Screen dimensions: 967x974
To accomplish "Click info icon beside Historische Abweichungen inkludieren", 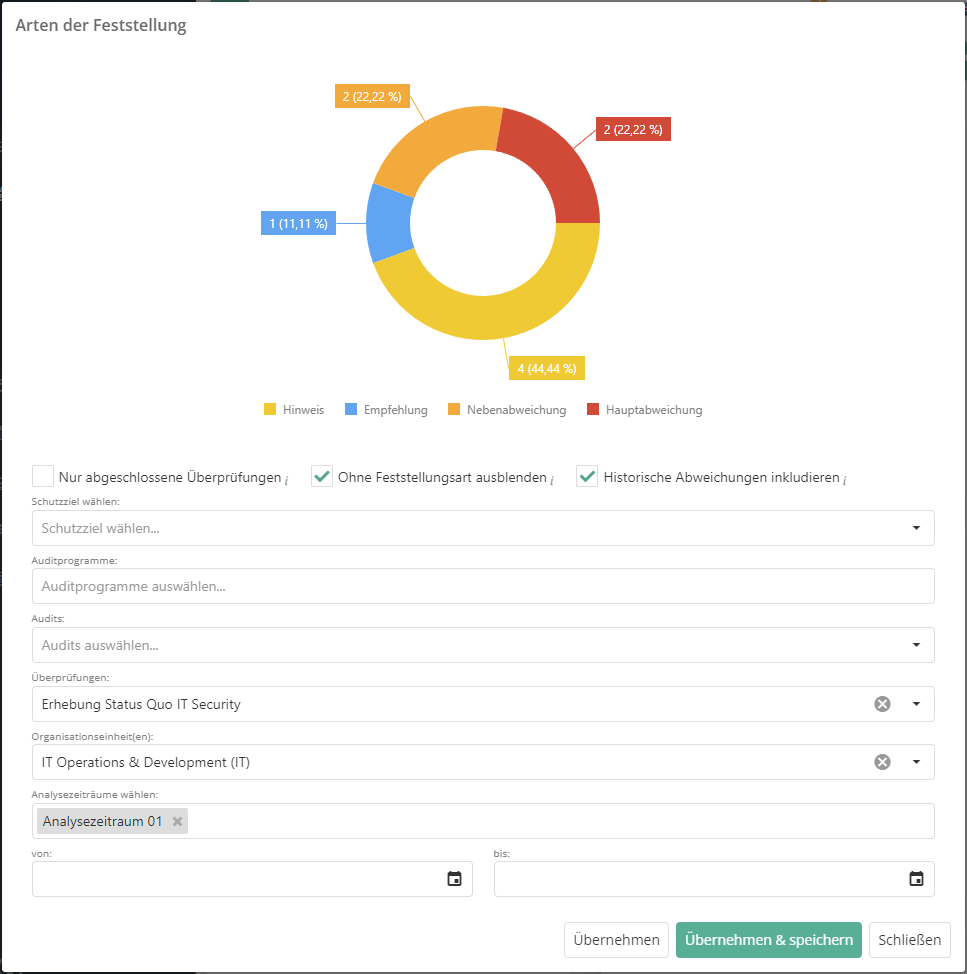I will pos(844,480).
